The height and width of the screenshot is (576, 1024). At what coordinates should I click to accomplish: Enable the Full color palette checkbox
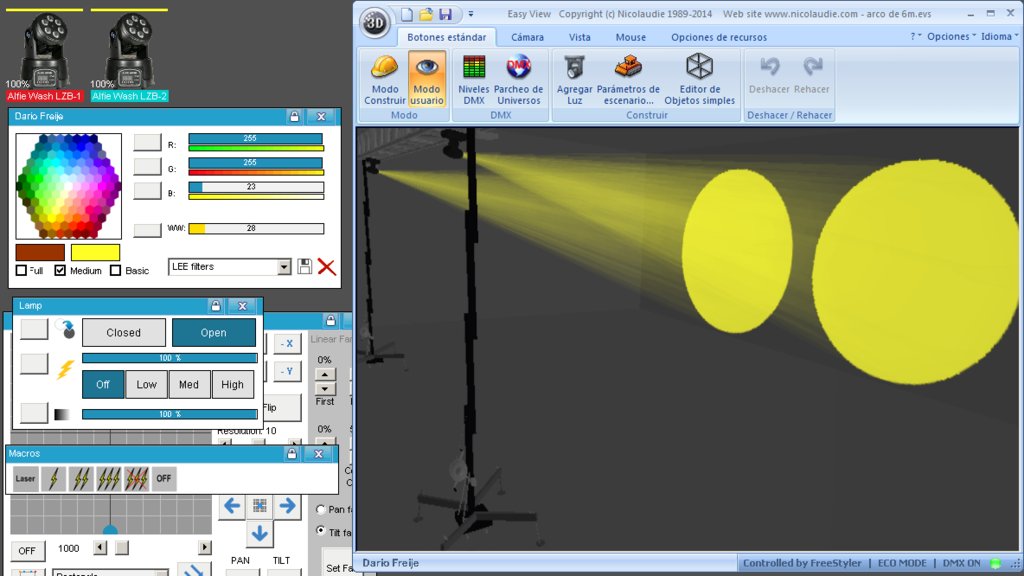[22, 270]
